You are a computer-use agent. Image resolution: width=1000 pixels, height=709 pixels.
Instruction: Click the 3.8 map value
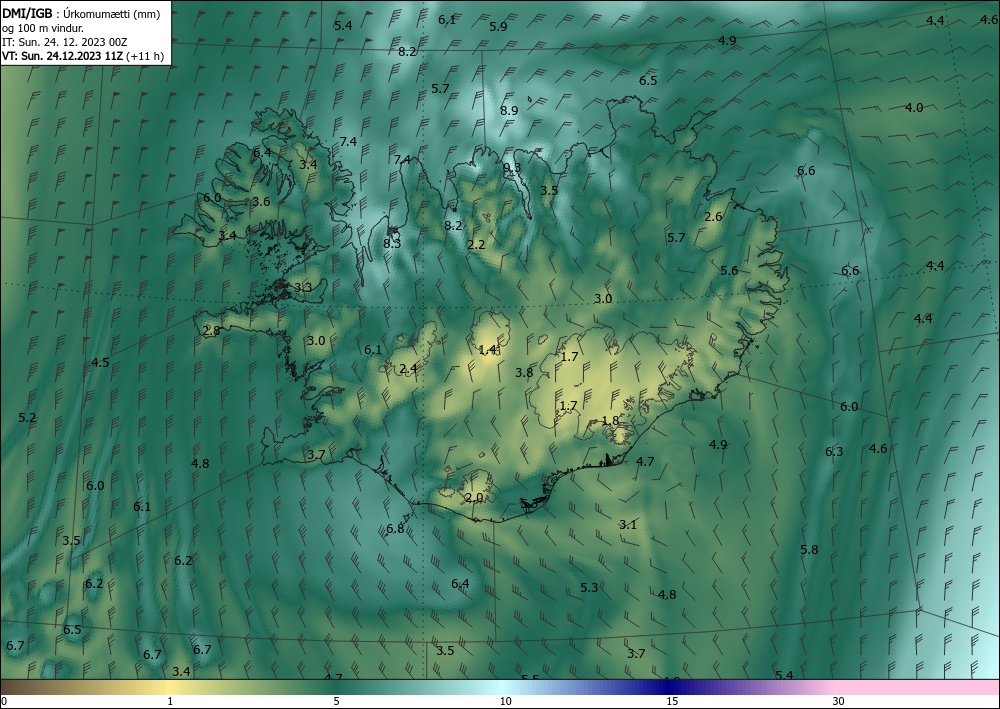click(x=524, y=373)
